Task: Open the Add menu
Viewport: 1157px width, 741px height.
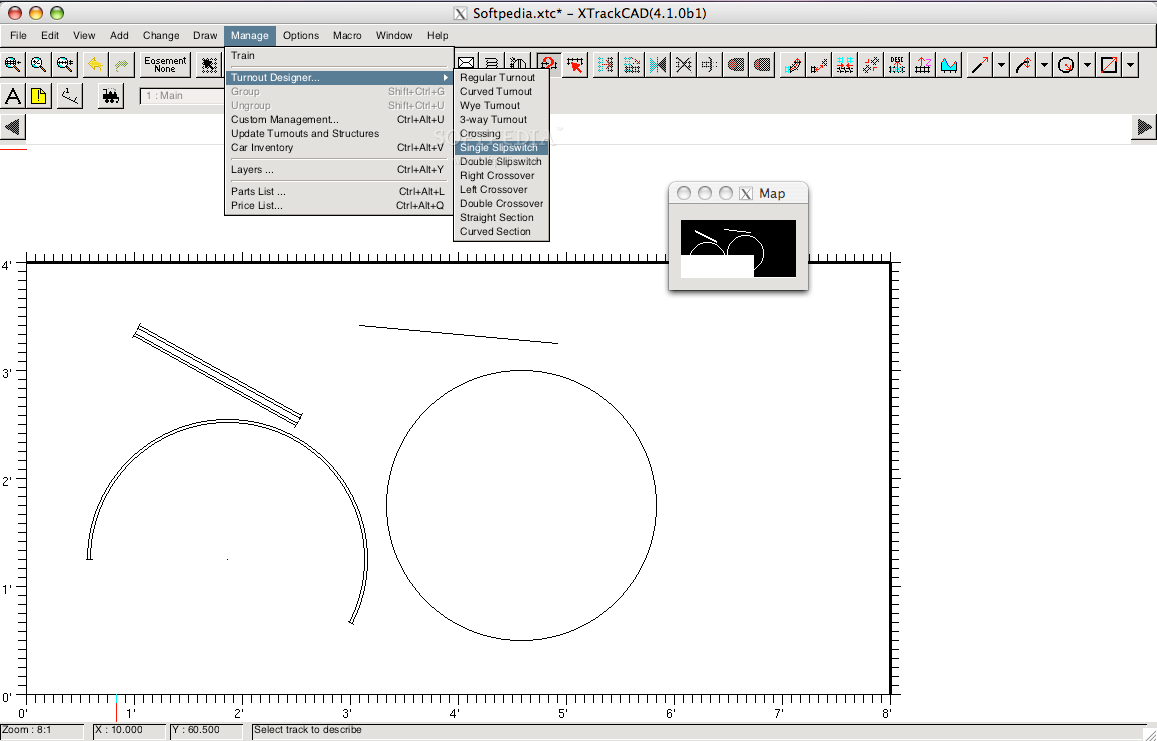Action: point(119,35)
